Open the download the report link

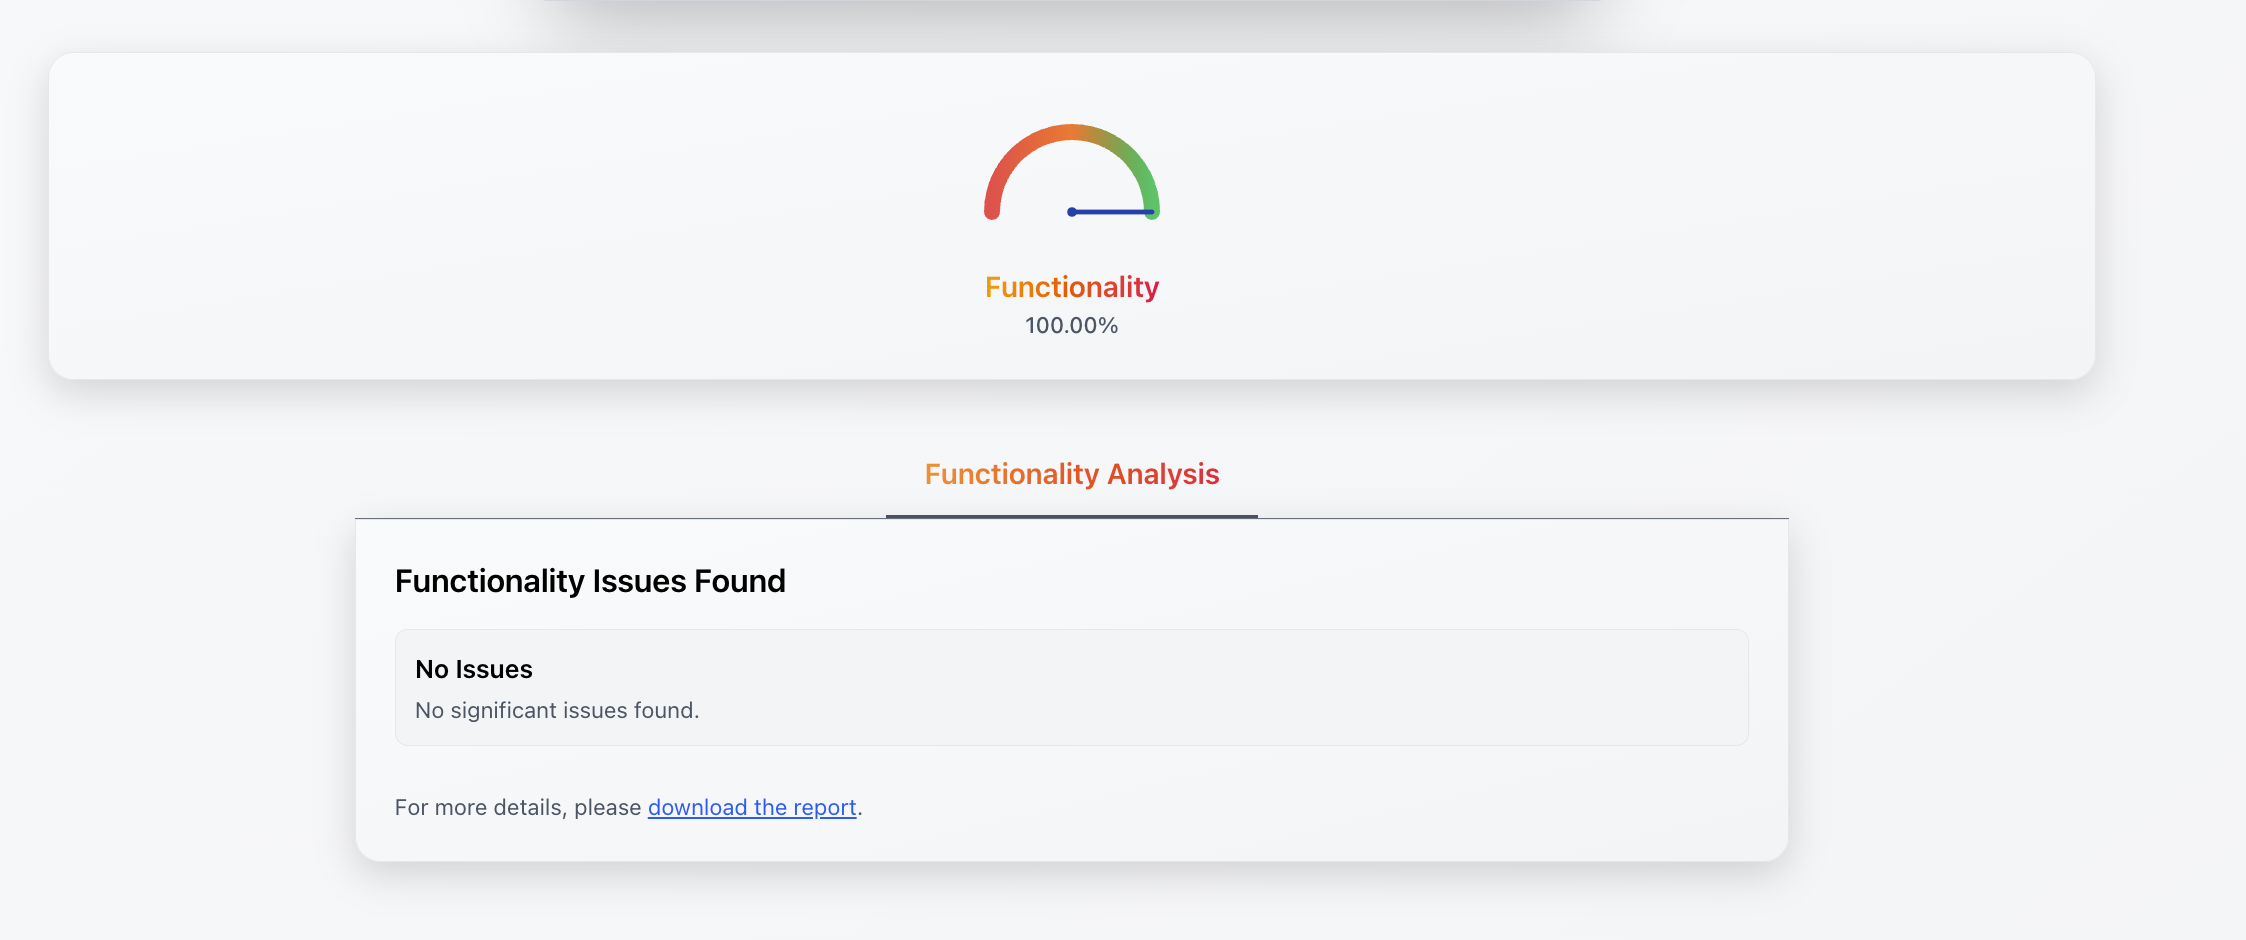click(752, 807)
